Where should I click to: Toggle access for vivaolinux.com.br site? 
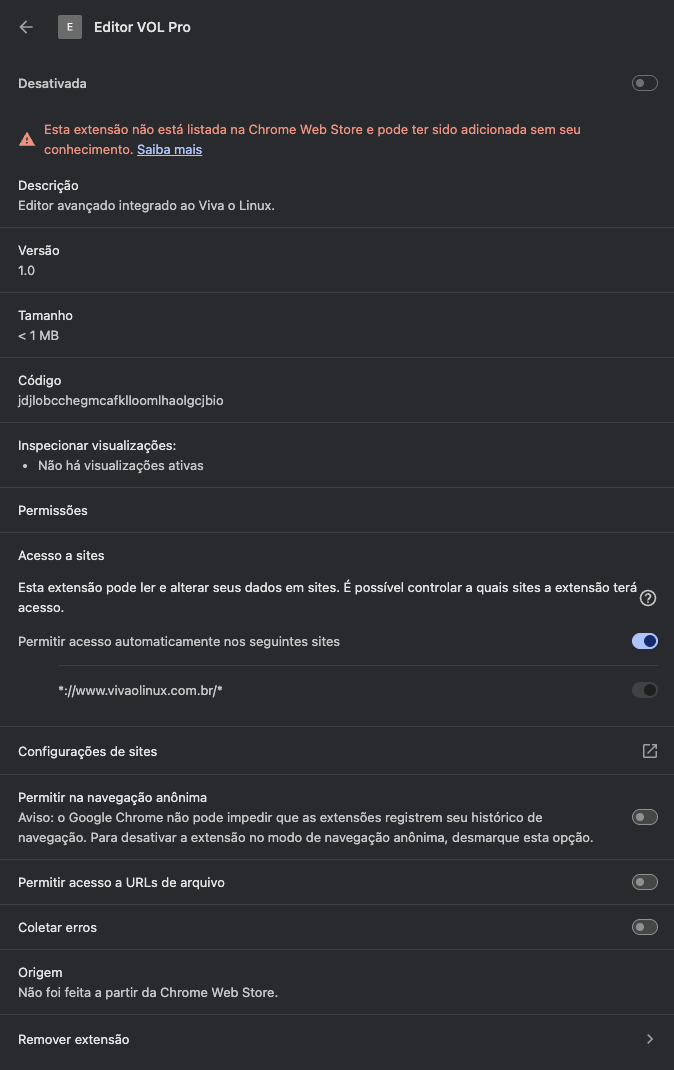coord(645,690)
